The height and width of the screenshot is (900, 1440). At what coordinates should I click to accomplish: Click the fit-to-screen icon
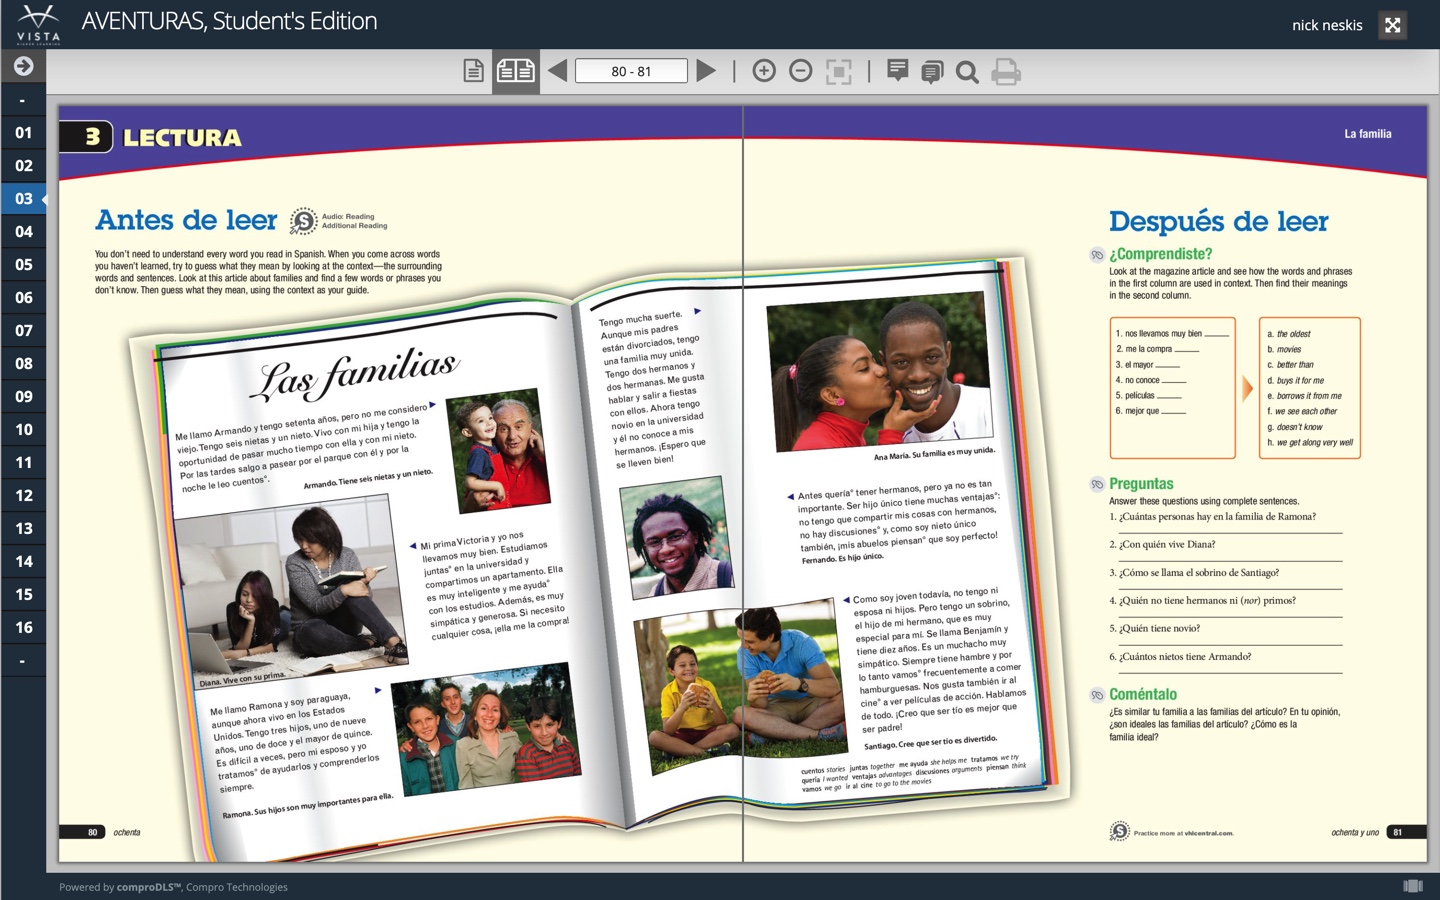click(x=838, y=71)
